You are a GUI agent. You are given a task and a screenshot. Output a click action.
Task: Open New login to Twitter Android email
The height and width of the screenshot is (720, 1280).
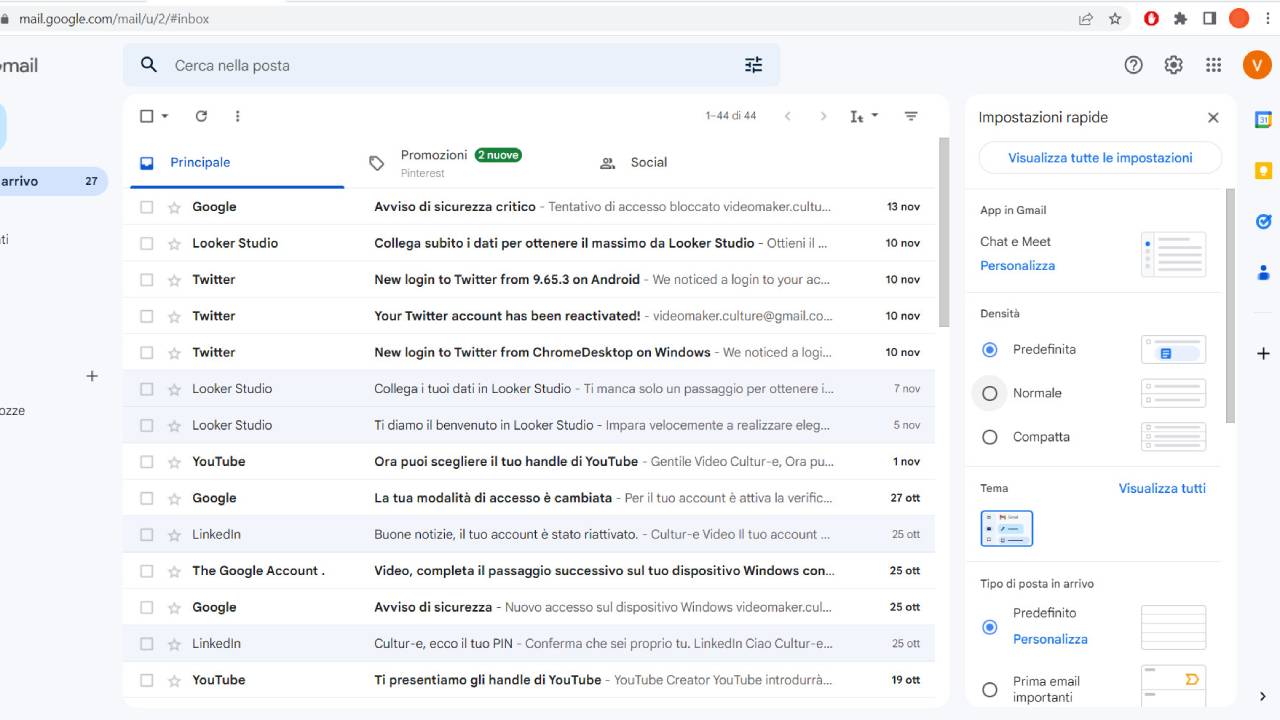pos(530,280)
